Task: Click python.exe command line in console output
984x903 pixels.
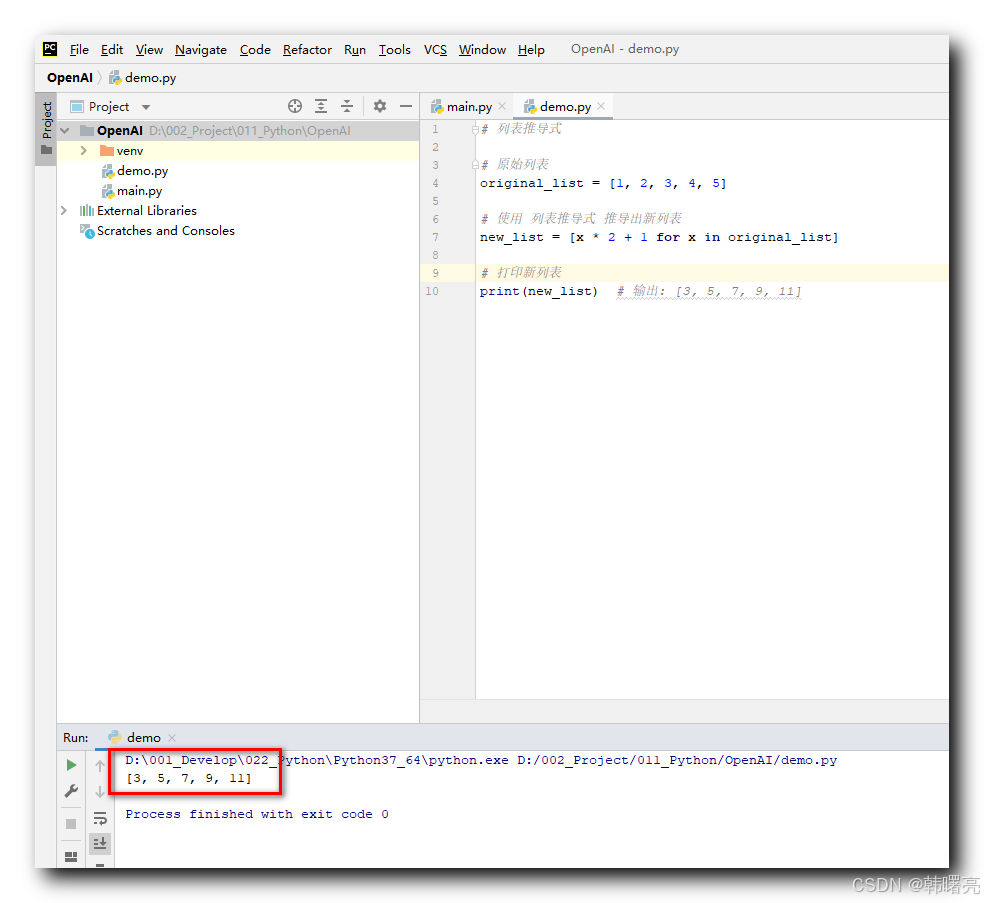Action: [481, 761]
